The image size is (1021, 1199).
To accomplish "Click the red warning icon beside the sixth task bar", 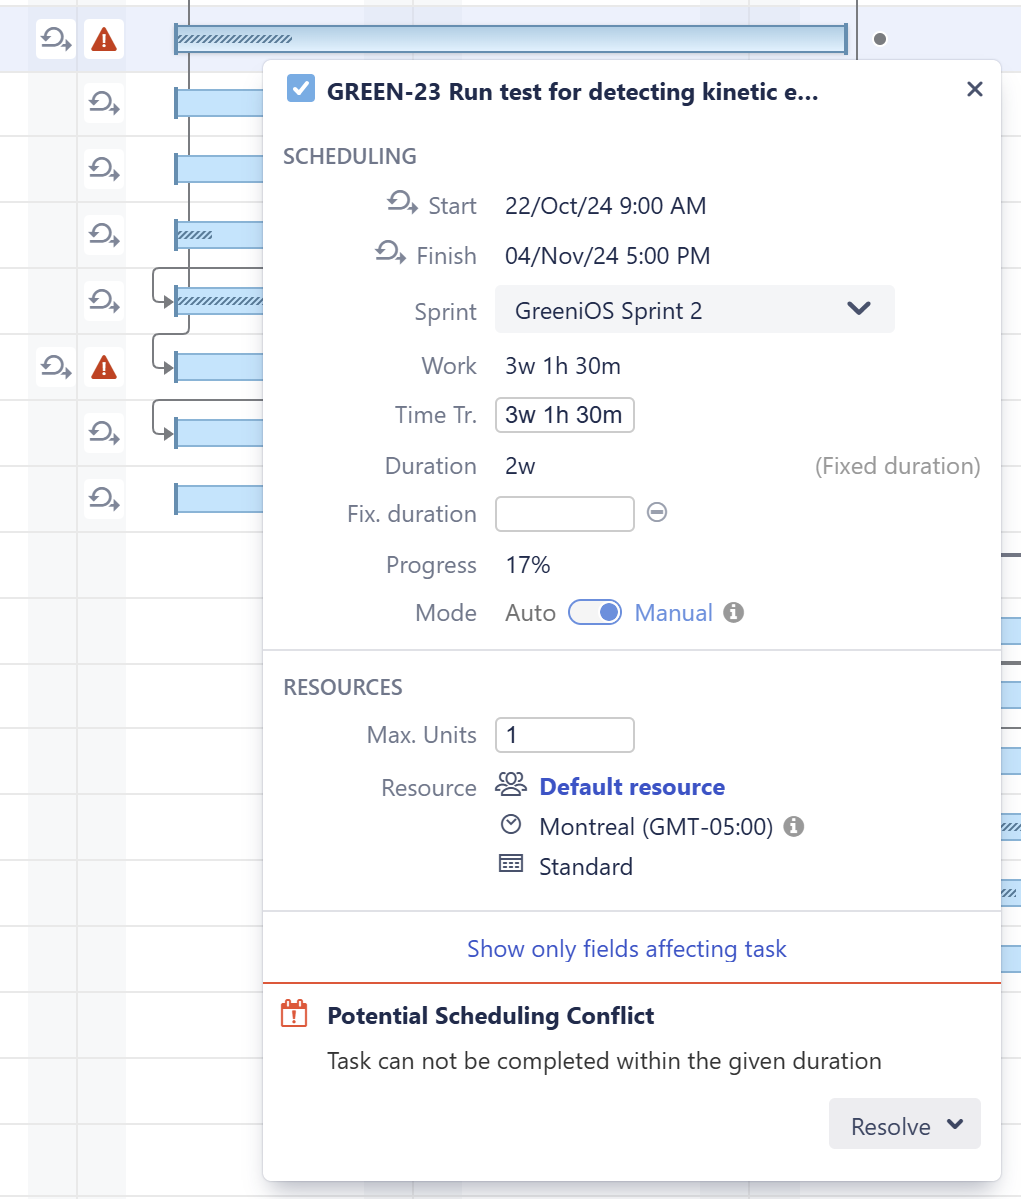I will [104, 368].
